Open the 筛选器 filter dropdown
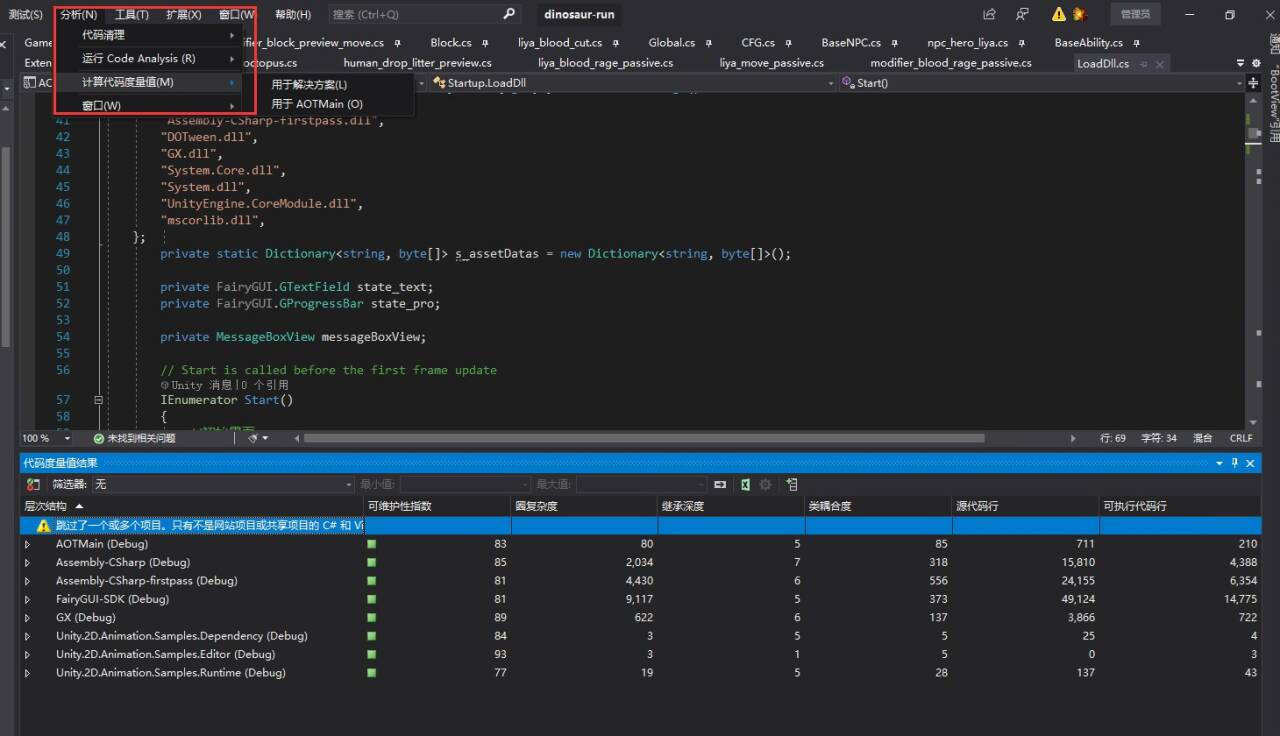The height and width of the screenshot is (736, 1280). pos(223,484)
